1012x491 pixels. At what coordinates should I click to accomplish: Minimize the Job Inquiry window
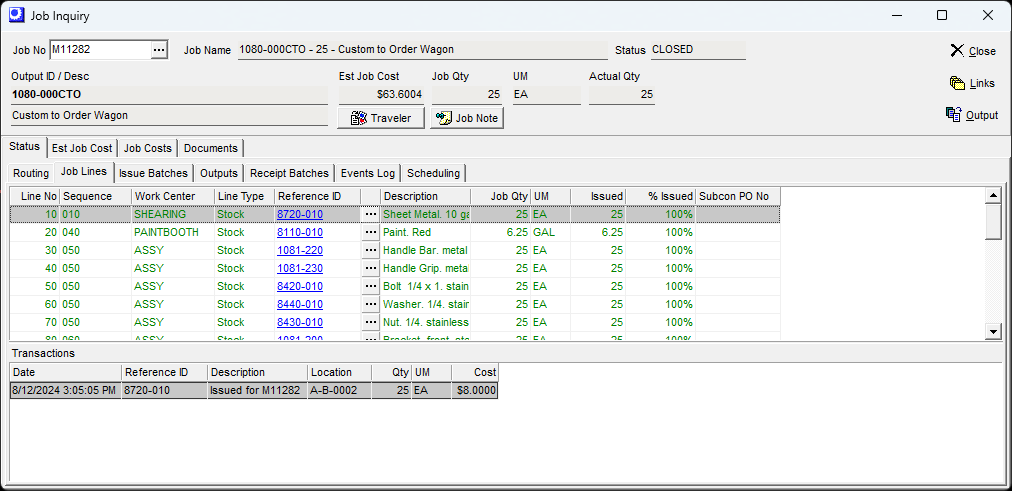[896, 15]
